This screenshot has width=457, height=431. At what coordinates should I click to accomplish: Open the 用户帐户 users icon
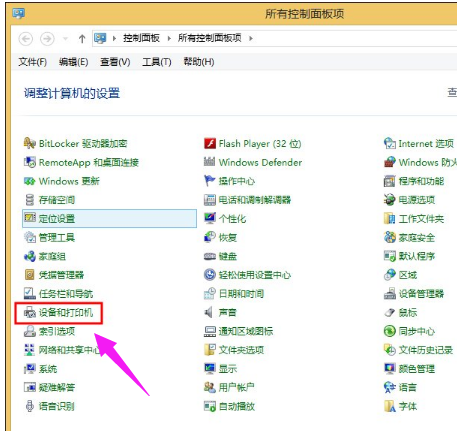click(210, 387)
